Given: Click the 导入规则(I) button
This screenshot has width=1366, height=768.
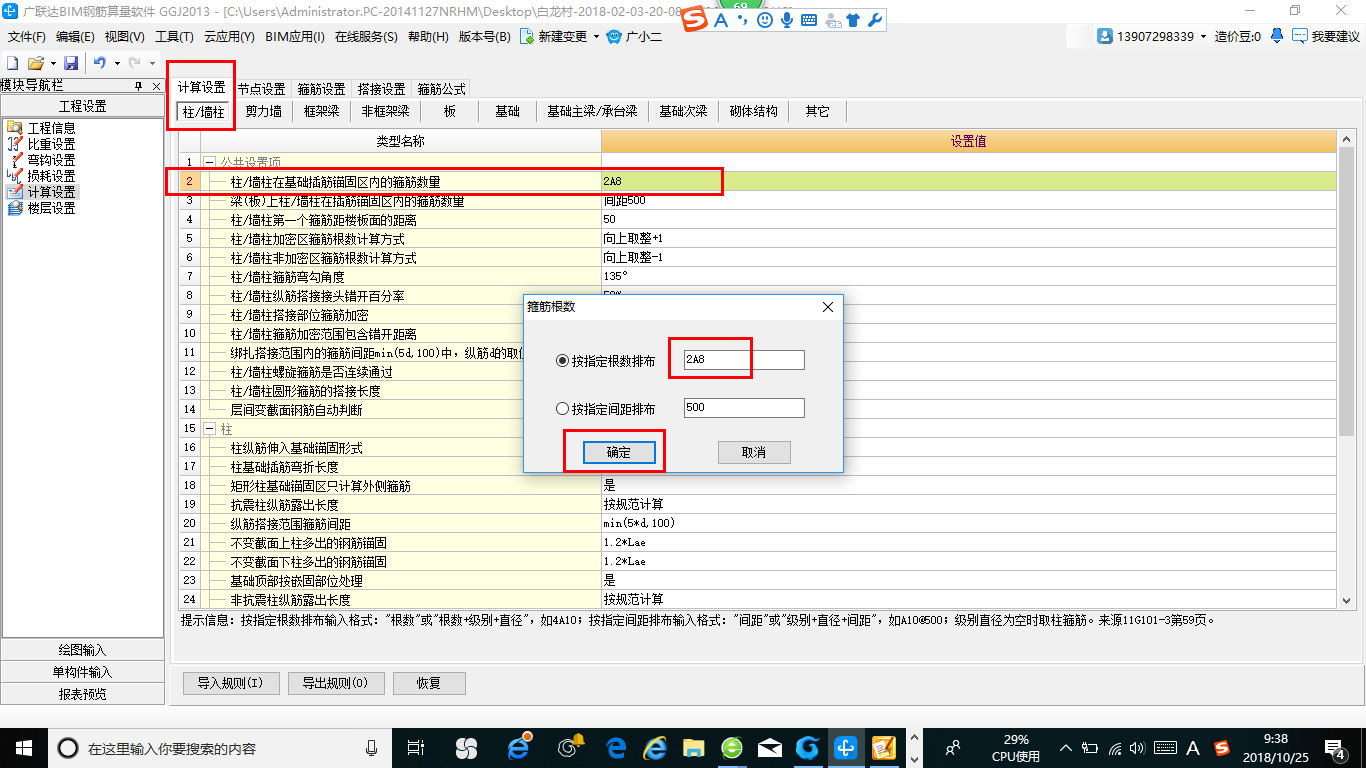Looking at the screenshot, I should coord(230,684).
